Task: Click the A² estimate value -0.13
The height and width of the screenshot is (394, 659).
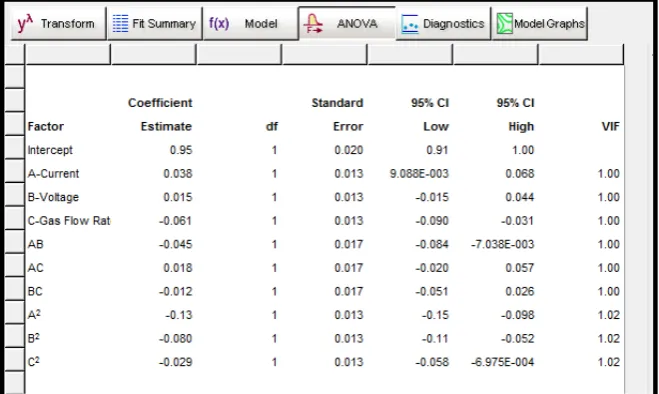Action: click(x=179, y=315)
